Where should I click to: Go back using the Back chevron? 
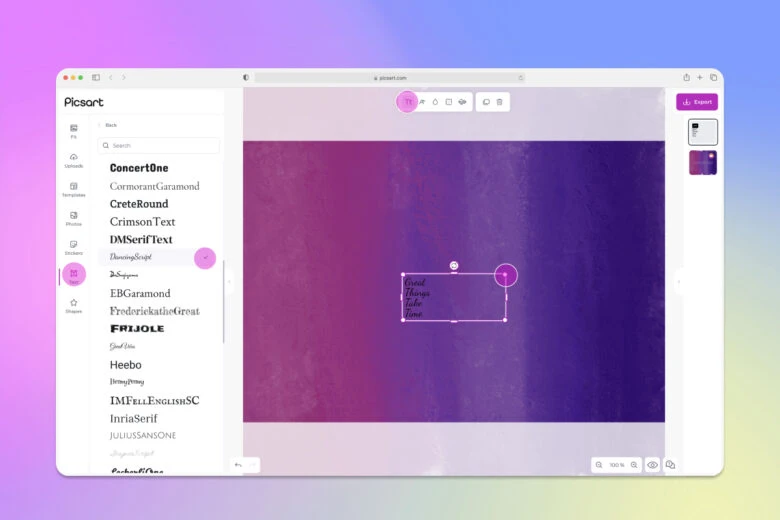click(100, 125)
